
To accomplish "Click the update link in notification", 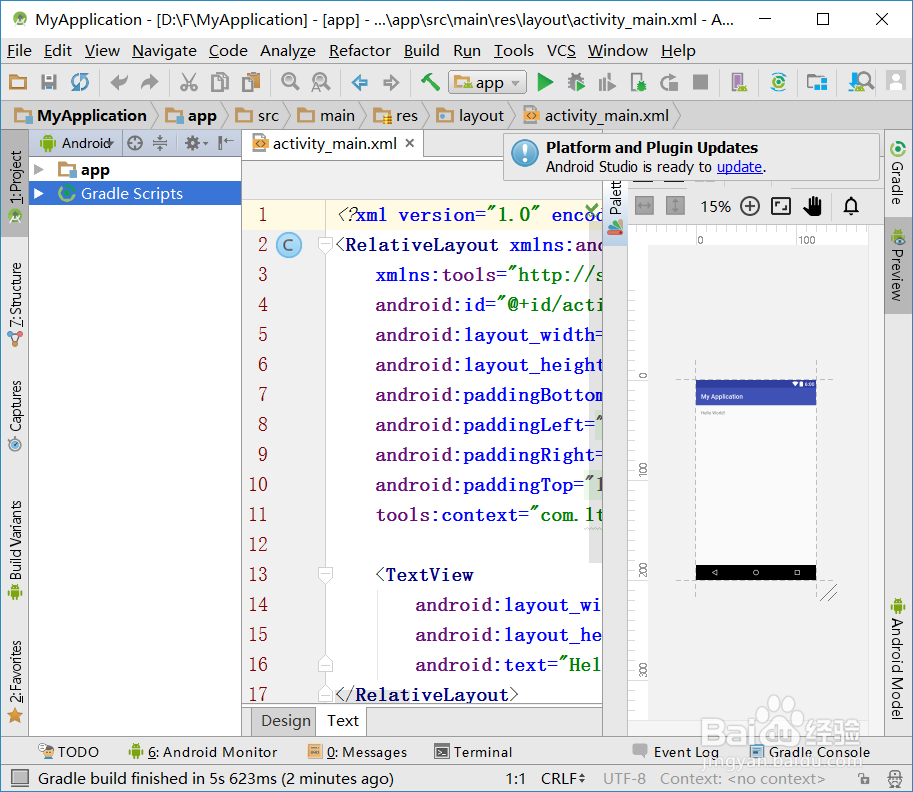I will 739,167.
